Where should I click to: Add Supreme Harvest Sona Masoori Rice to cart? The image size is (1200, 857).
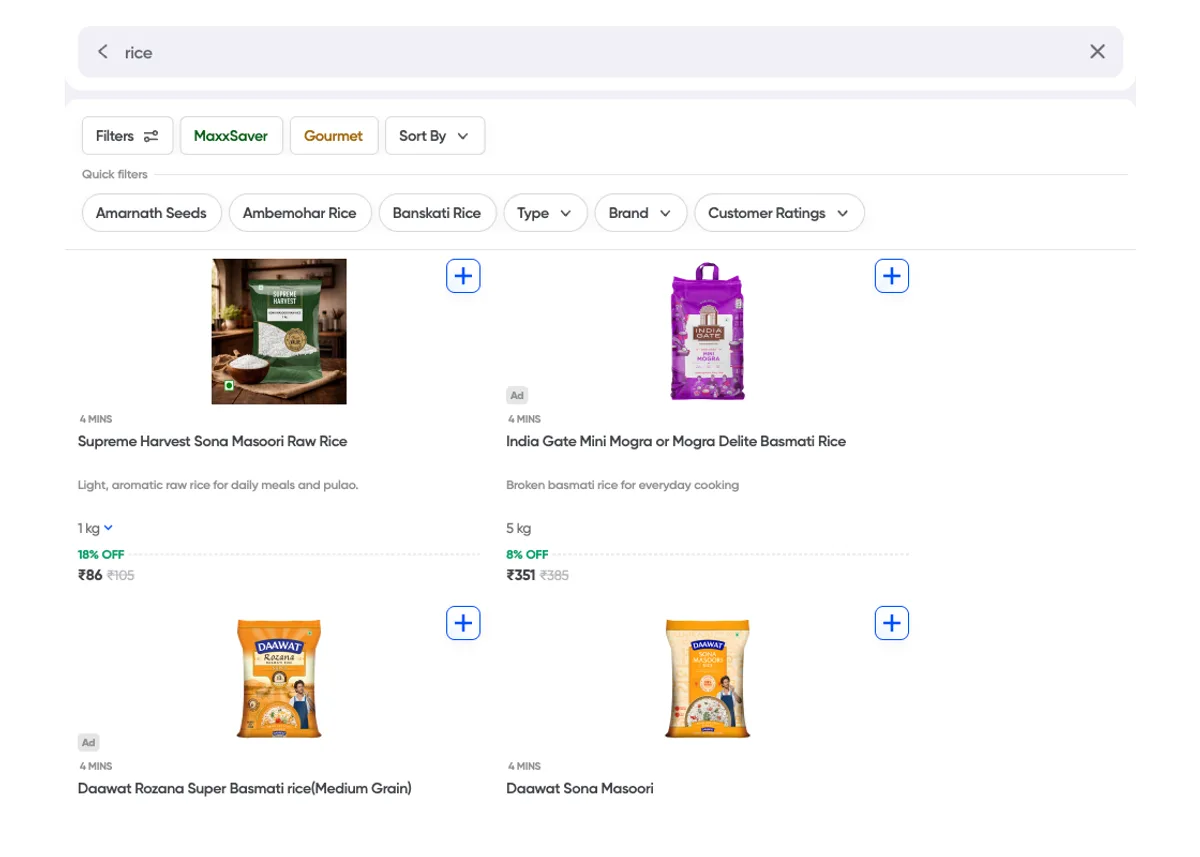463,276
